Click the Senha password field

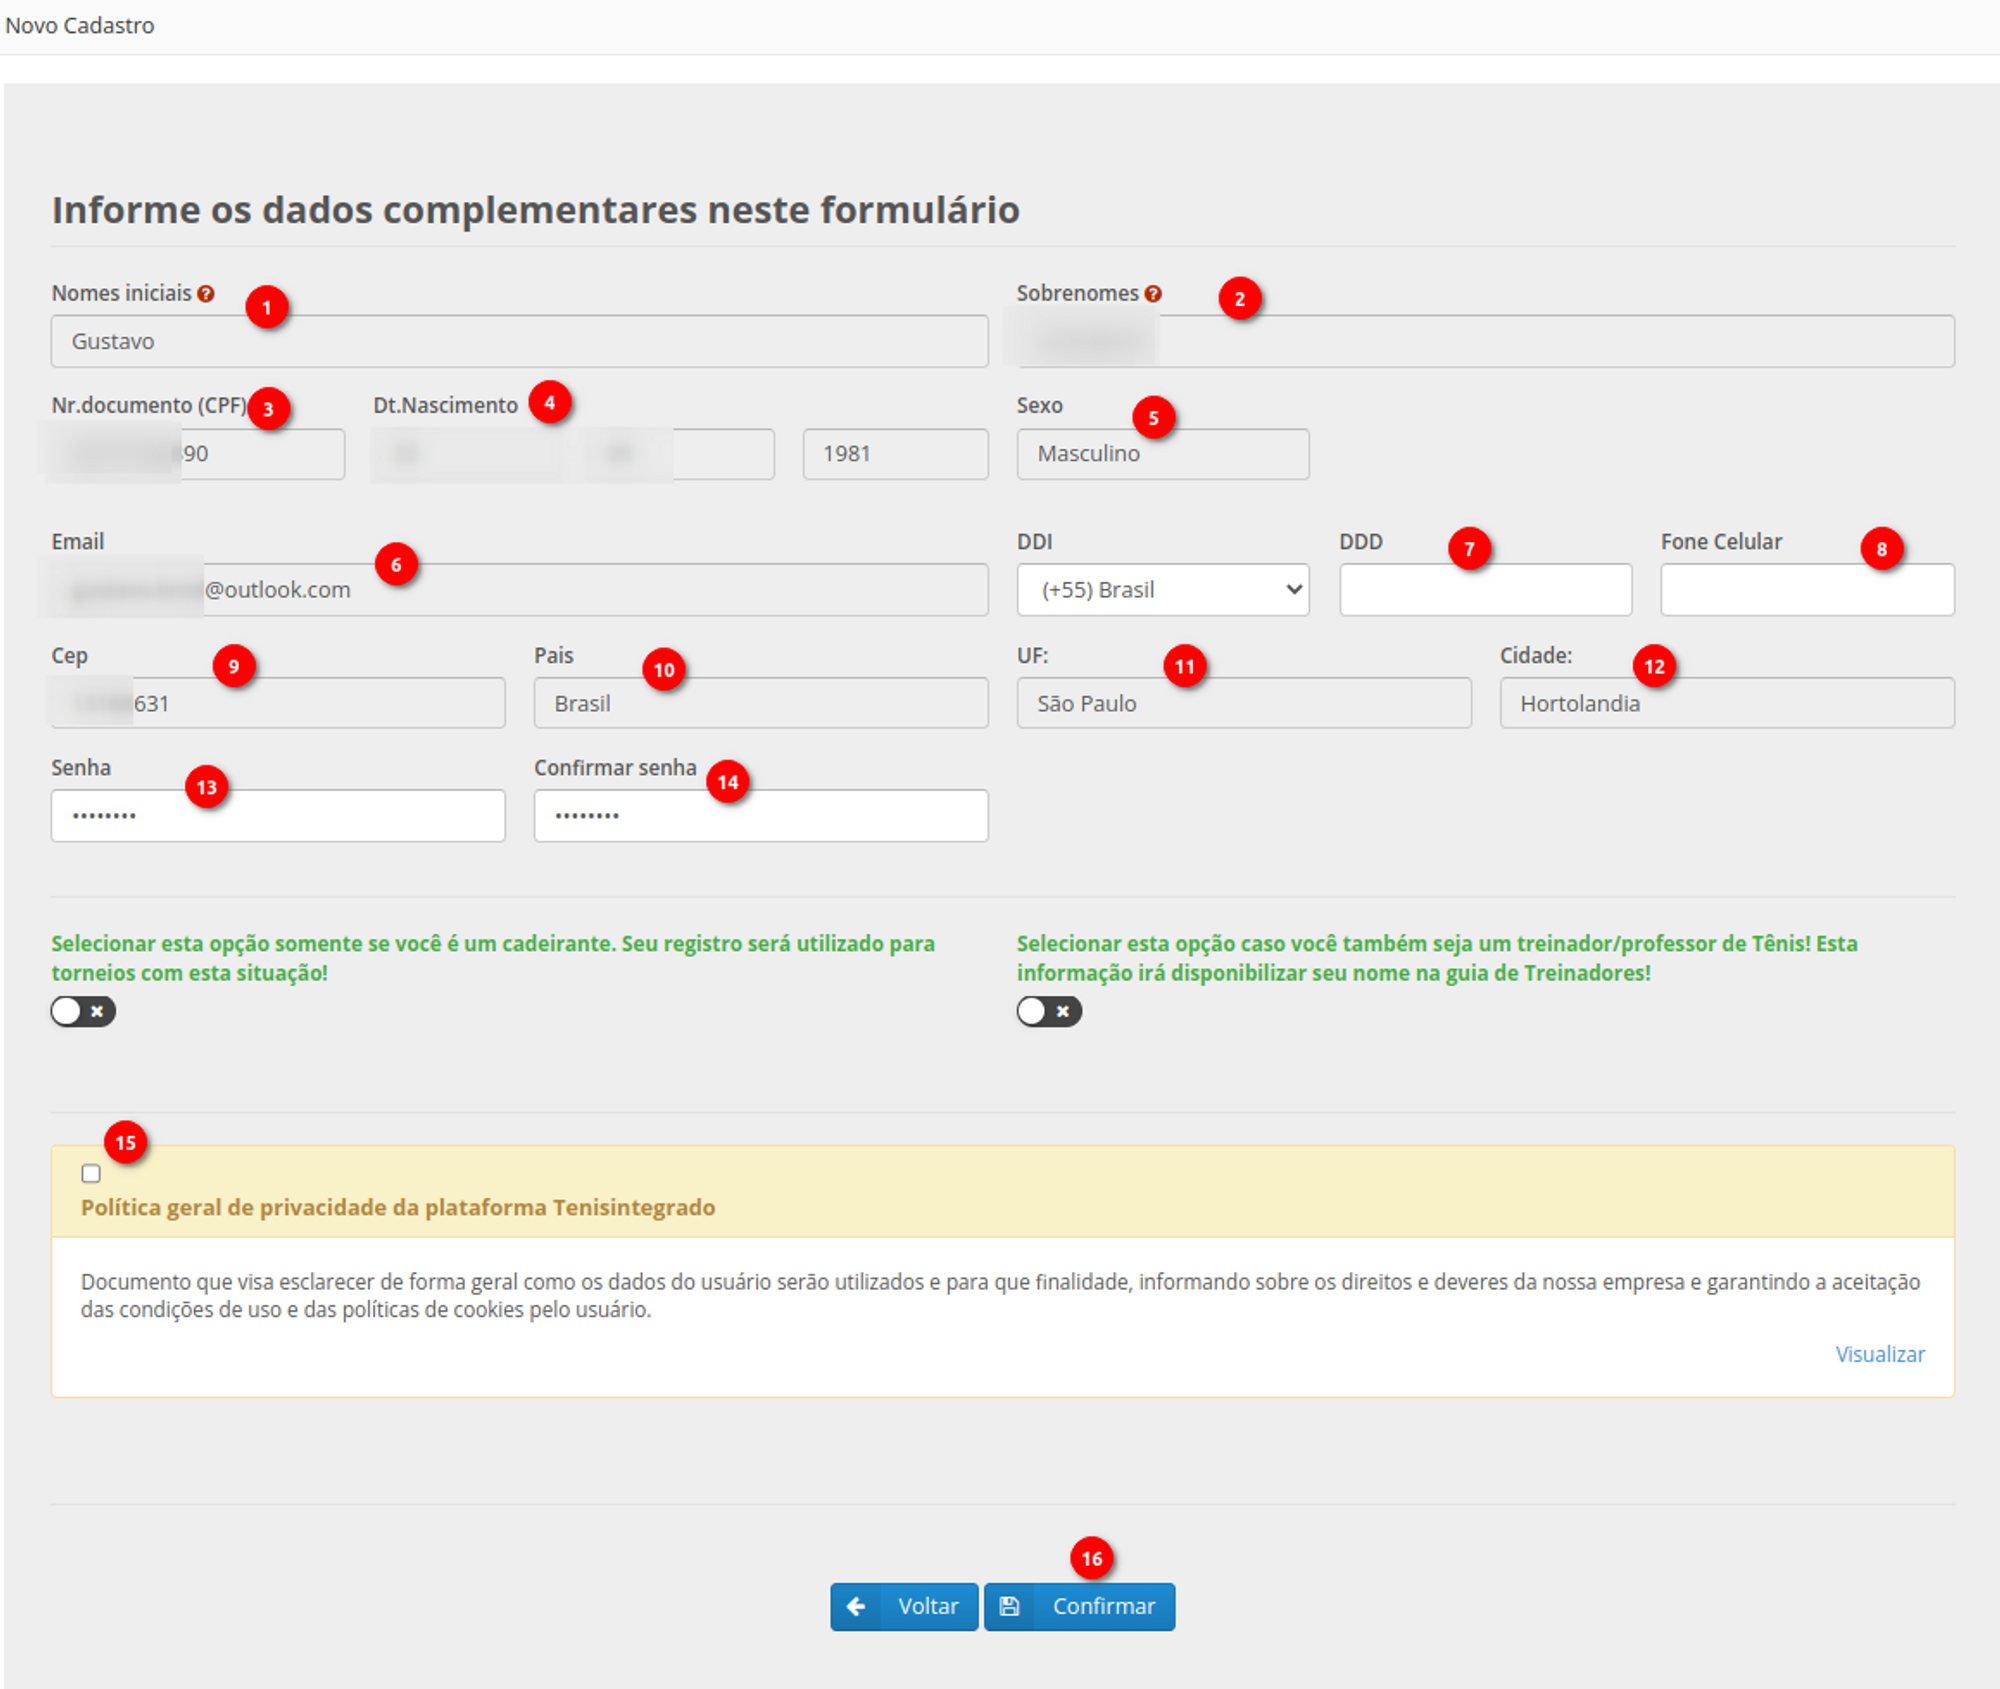click(278, 816)
